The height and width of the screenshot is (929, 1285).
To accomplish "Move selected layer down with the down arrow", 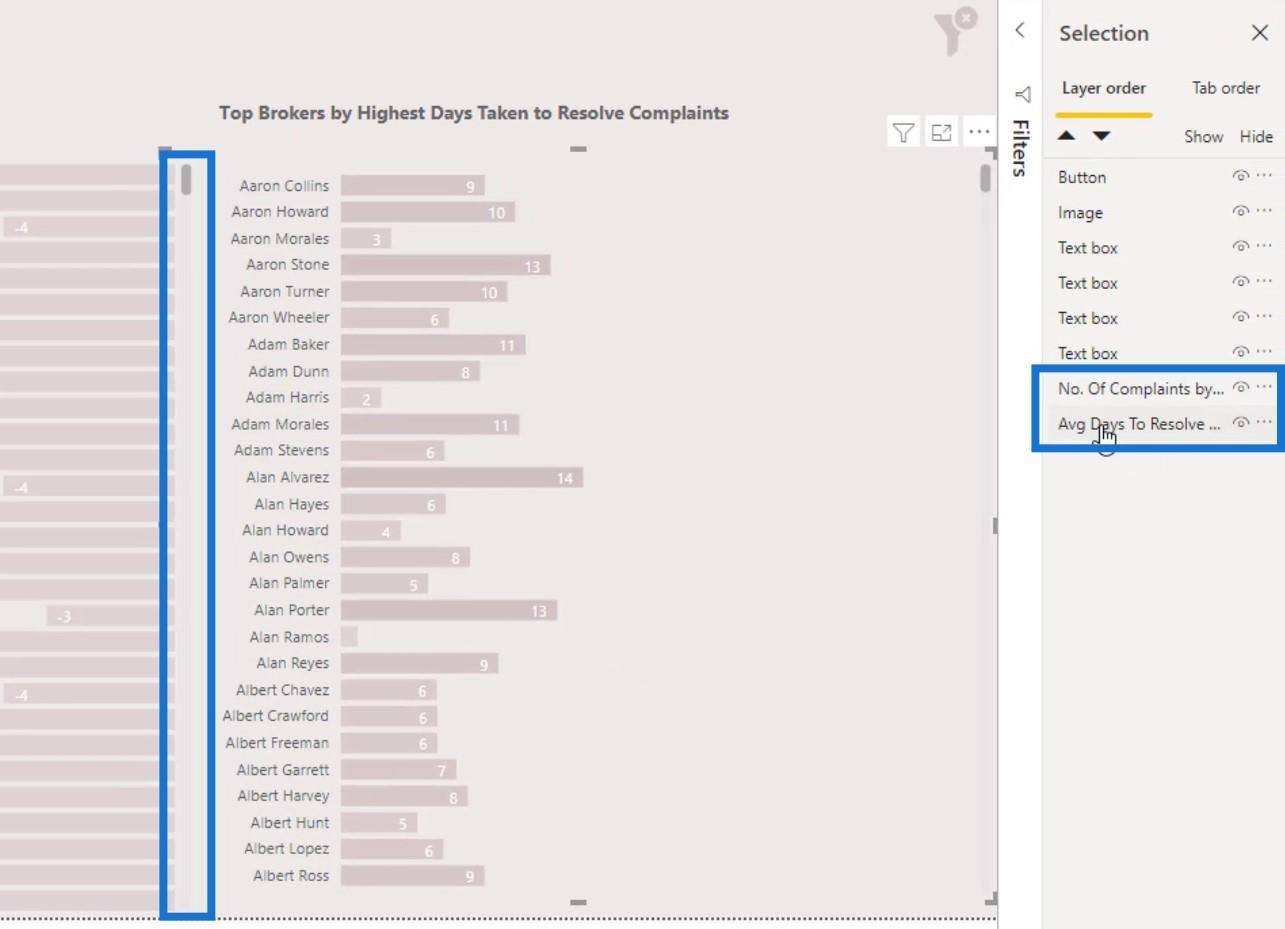I will click(x=1101, y=136).
